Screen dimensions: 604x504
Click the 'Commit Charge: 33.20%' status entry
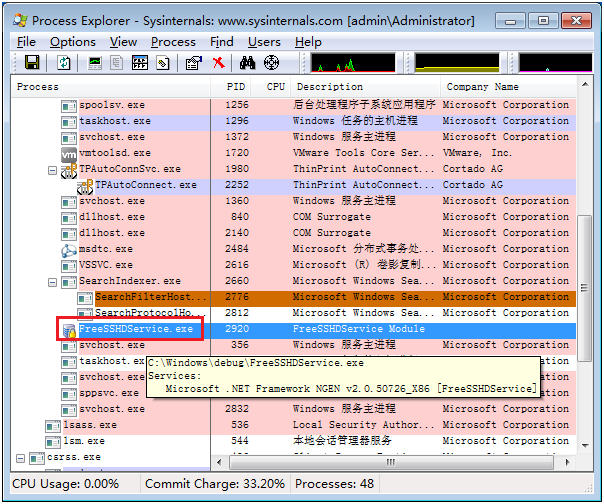215,484
